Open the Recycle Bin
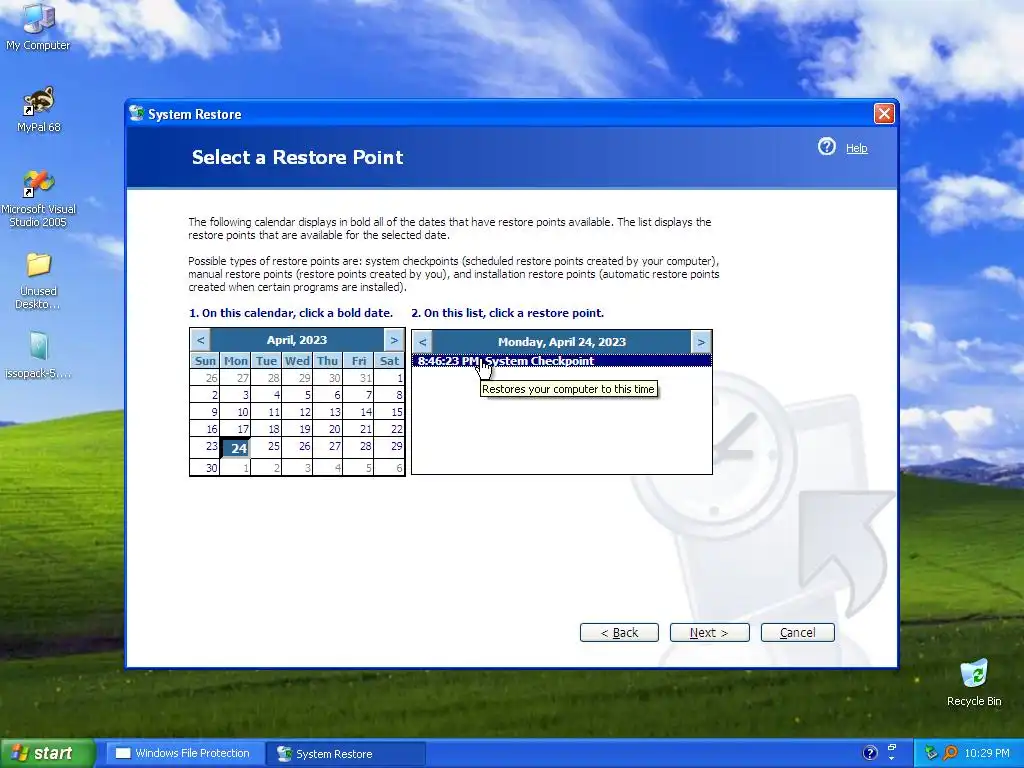The image size is (1024, 768). [974, 682]
